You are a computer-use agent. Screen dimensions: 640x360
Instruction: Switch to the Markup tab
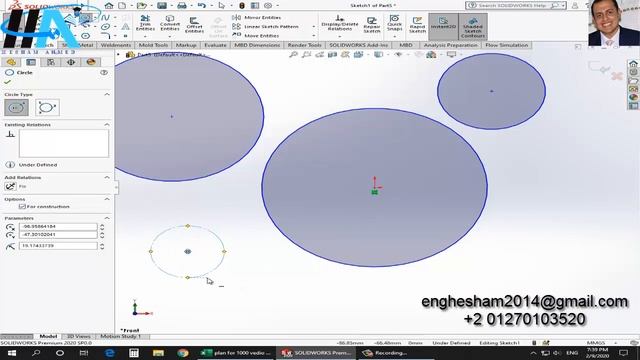tap(186, 45)
